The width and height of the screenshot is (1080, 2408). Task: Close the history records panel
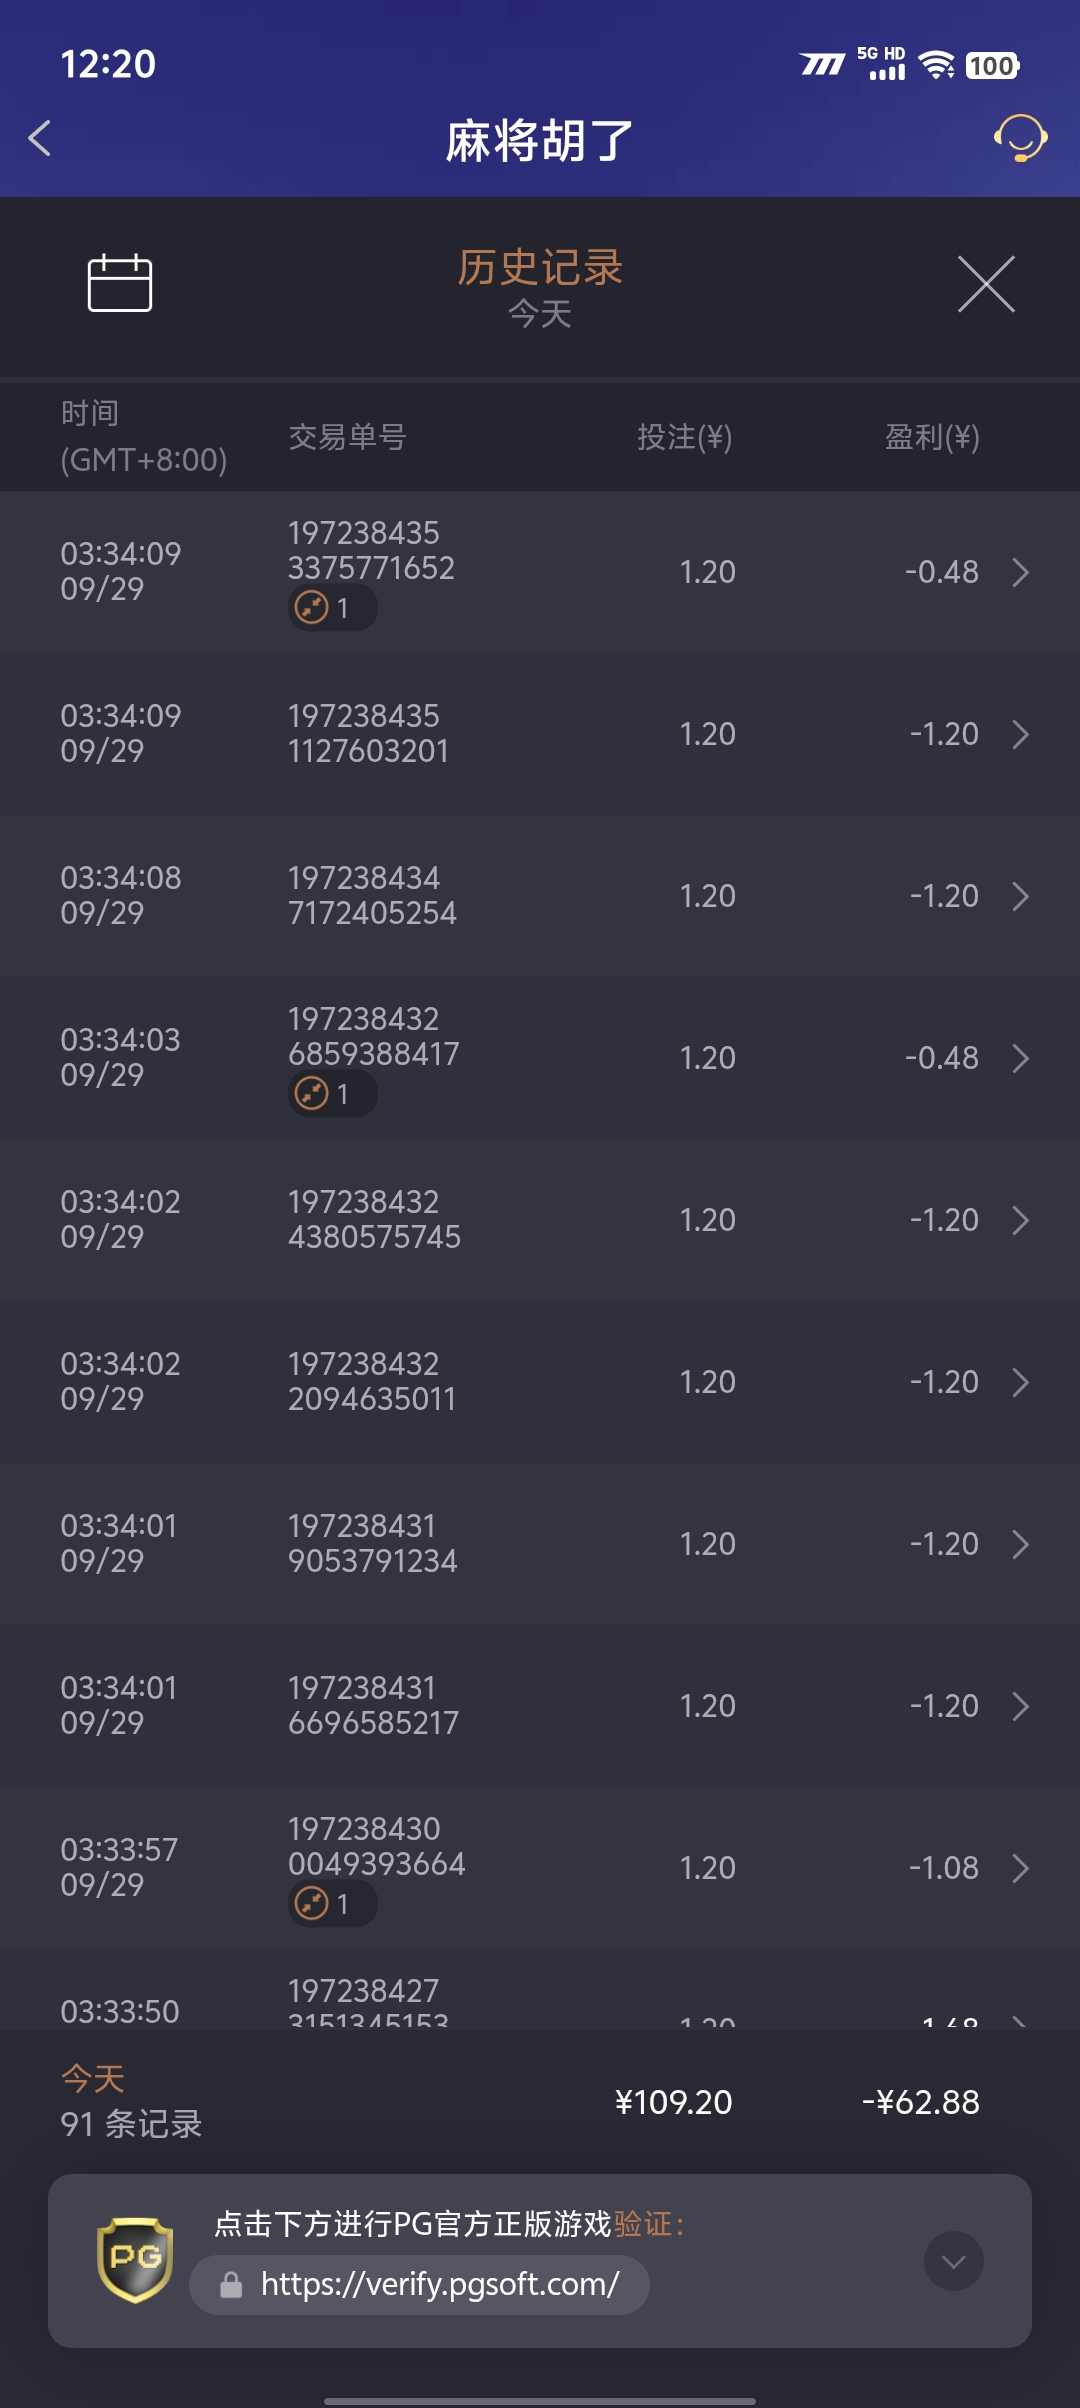[986, 284]
